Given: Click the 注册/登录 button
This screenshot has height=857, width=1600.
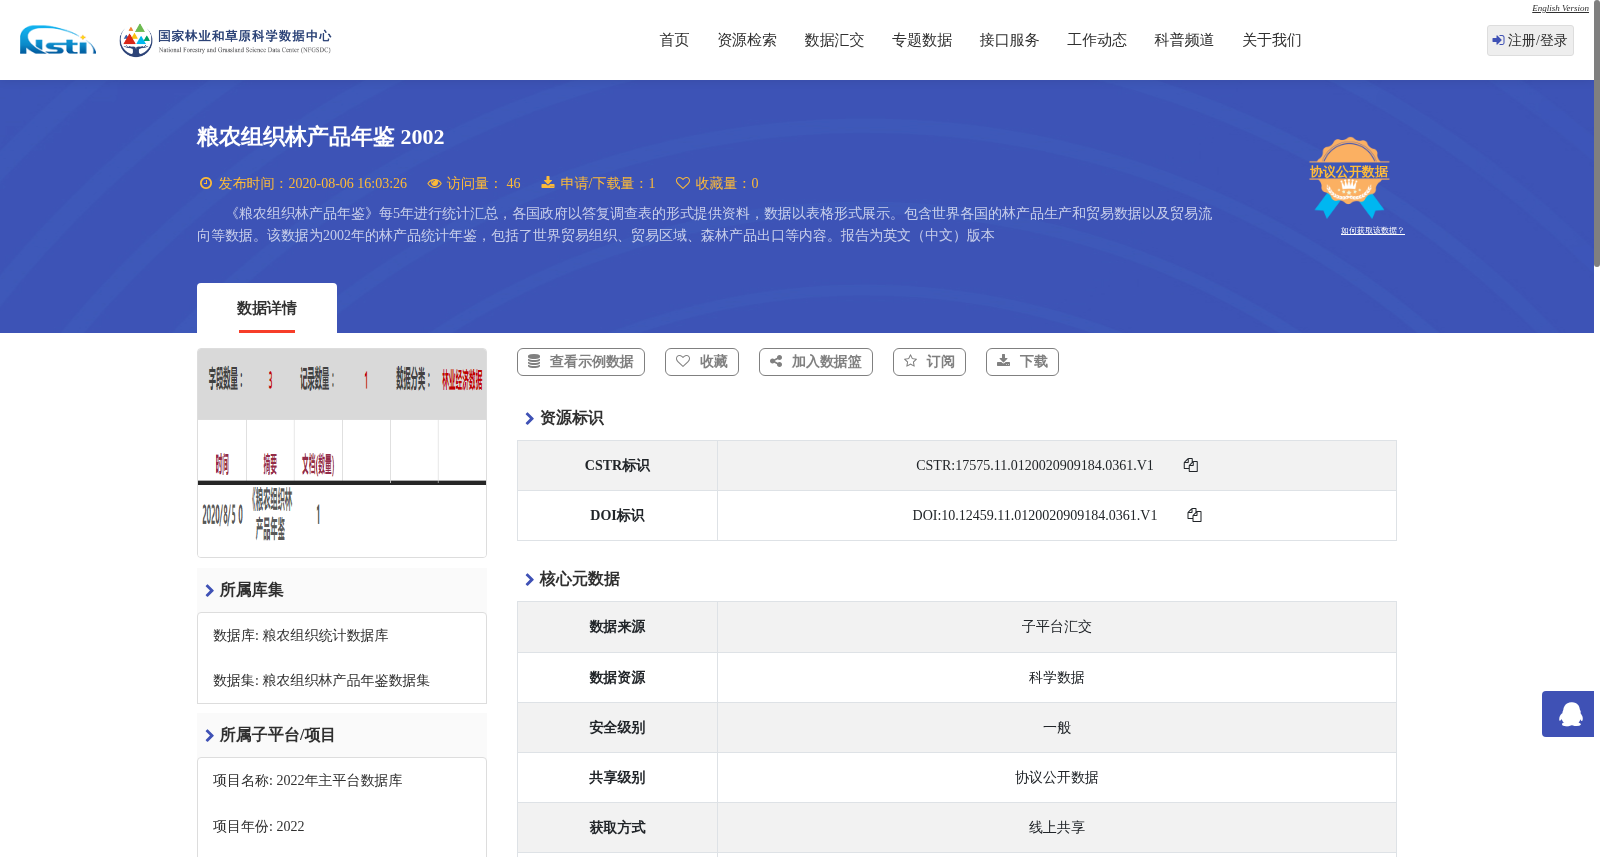Looking at the screenshot, I should 1530,40.
